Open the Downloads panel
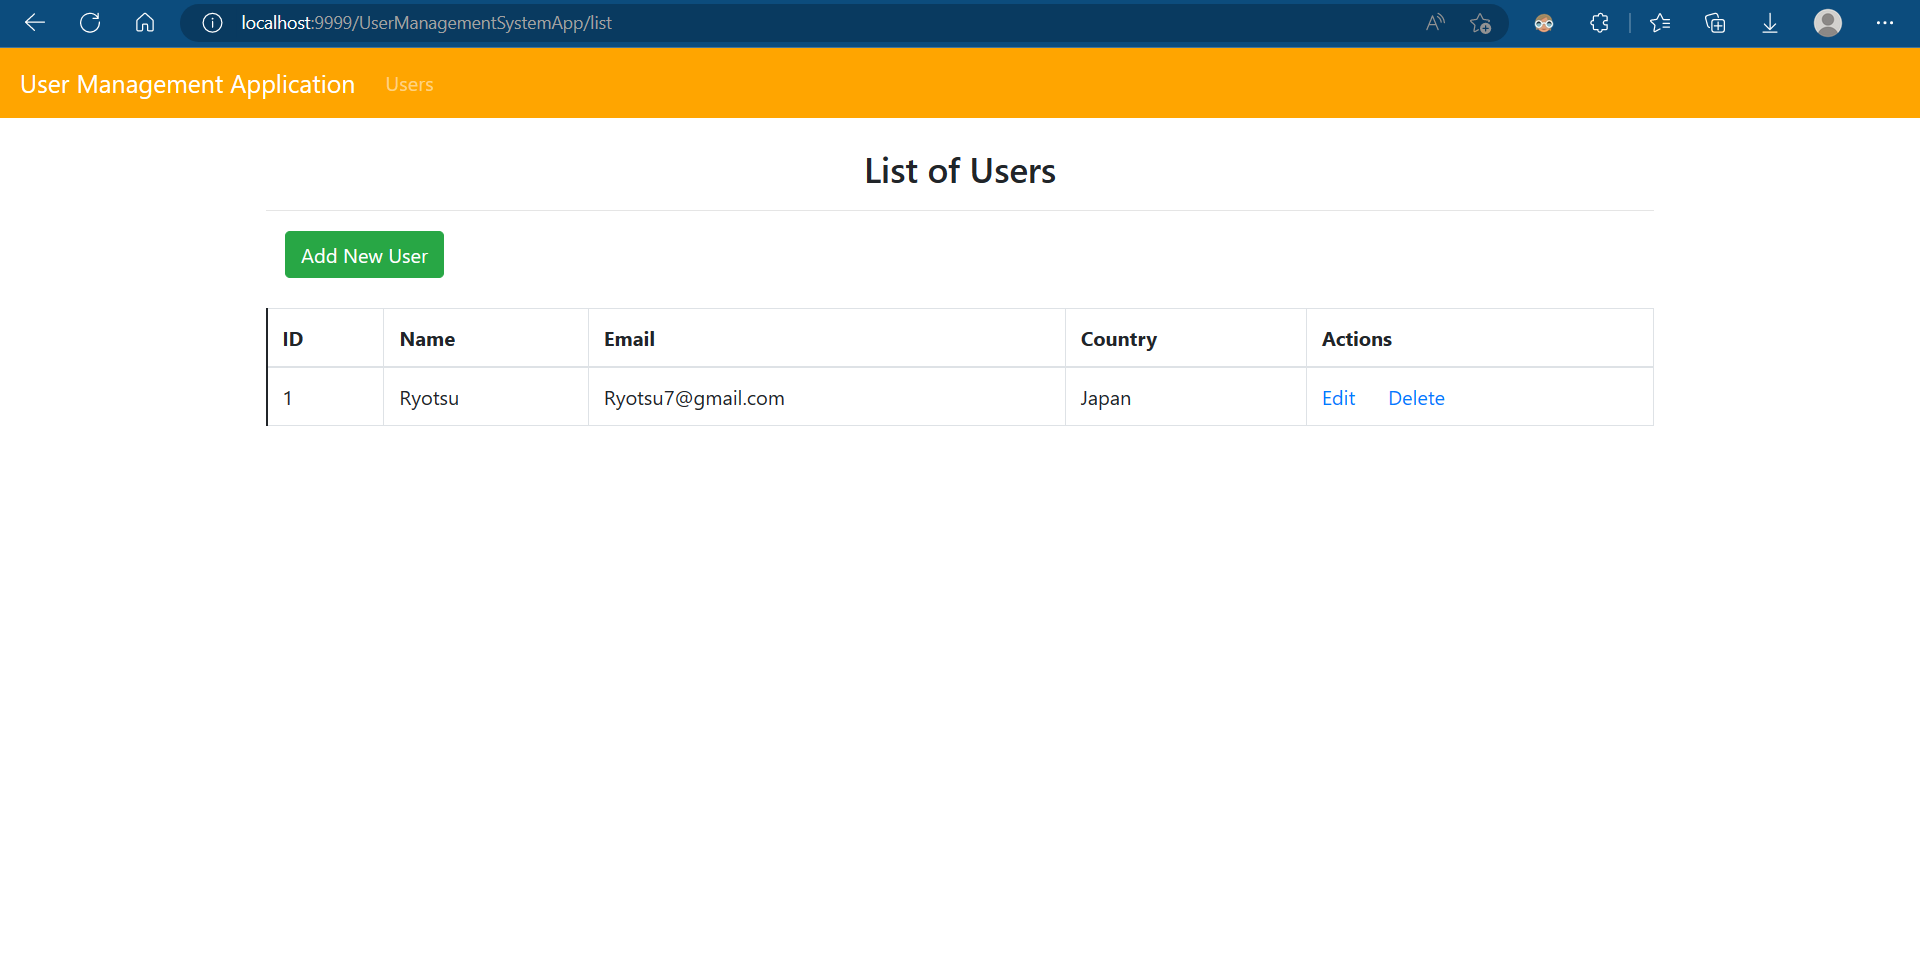The image size is (1920, 957). 1770,23
